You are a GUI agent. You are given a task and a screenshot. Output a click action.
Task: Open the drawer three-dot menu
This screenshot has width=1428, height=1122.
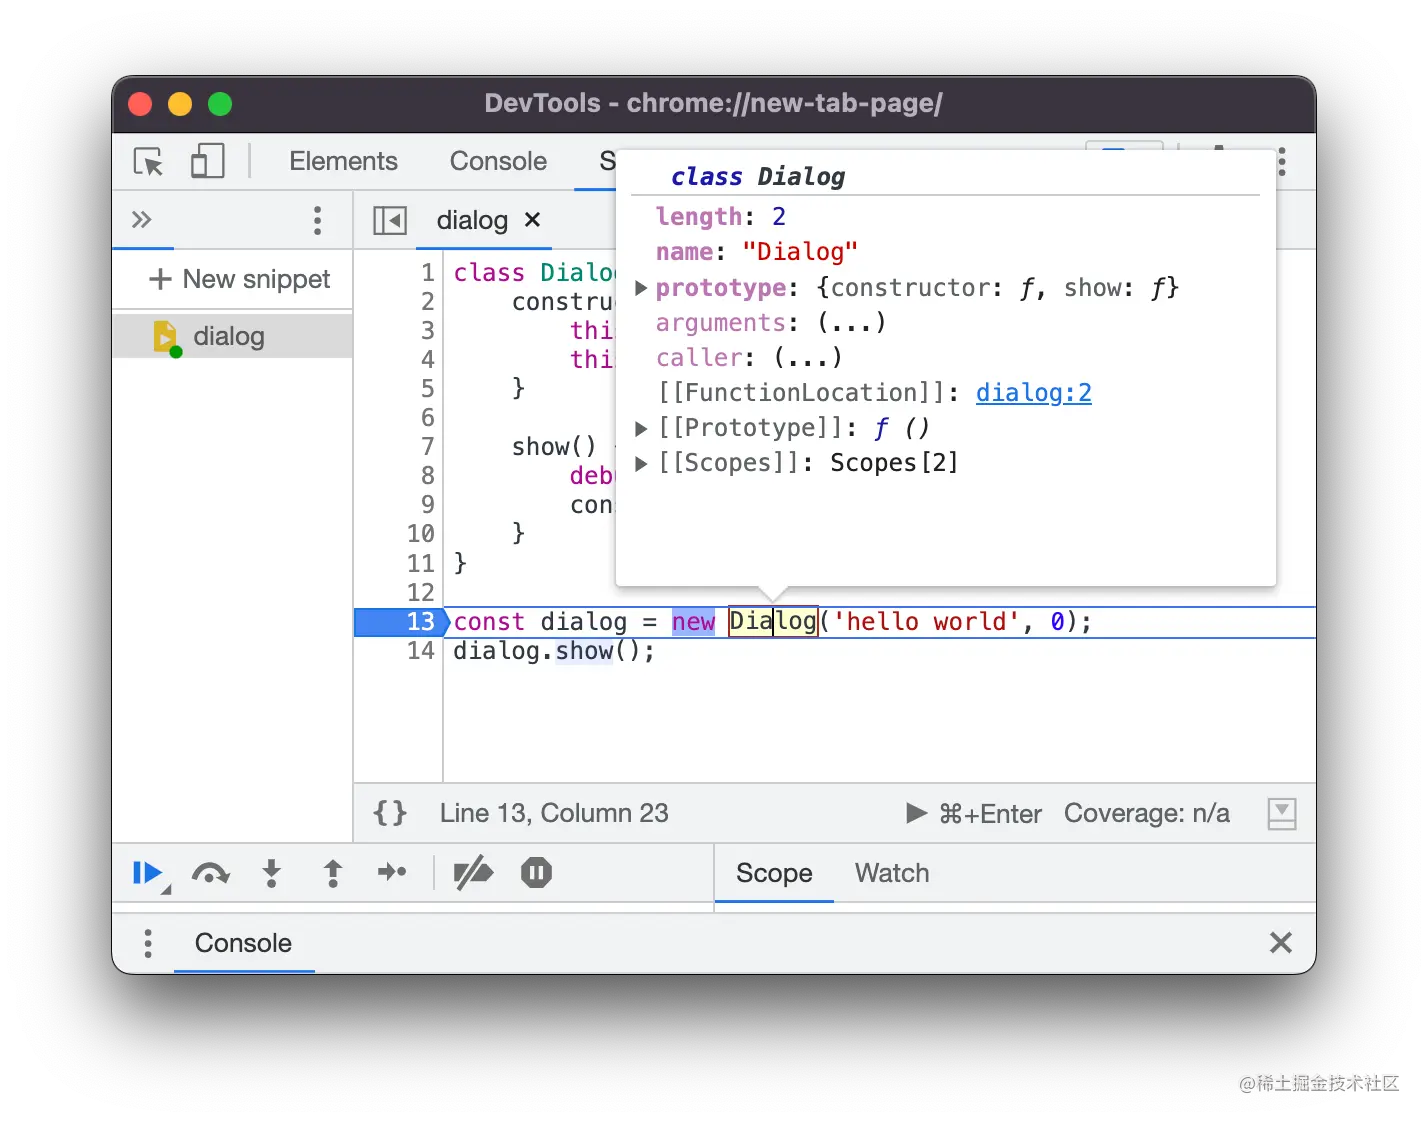coord(148,943)
